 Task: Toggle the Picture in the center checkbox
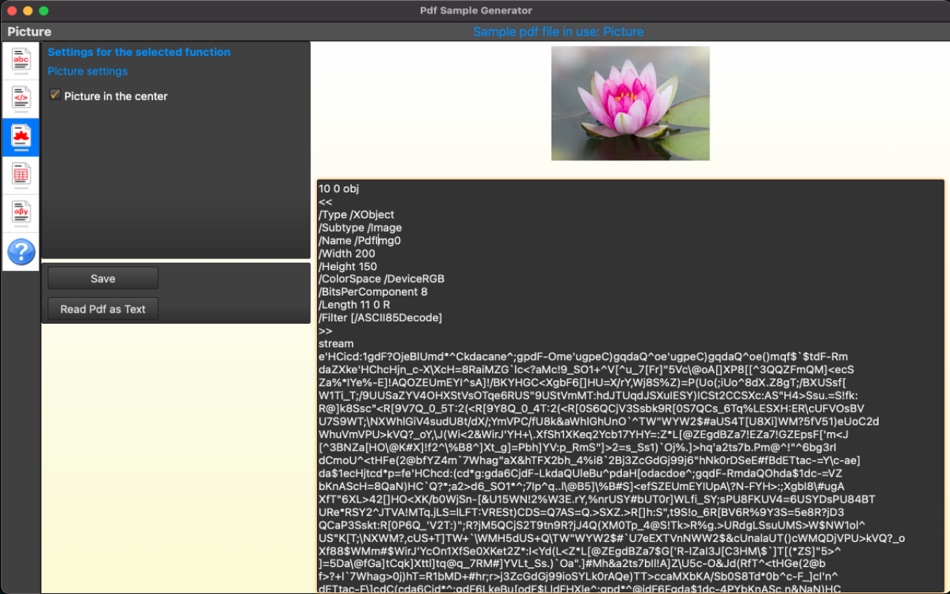click(55, 96)
